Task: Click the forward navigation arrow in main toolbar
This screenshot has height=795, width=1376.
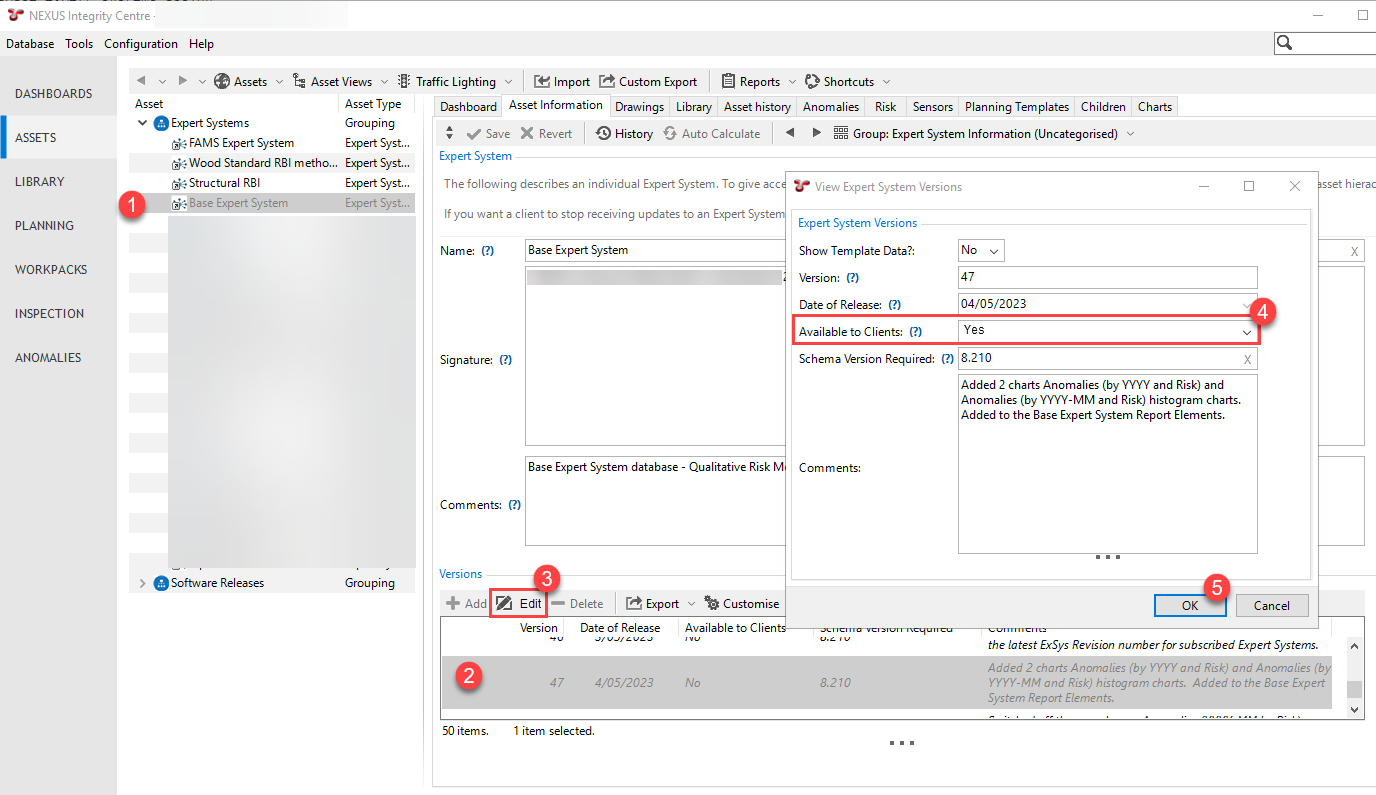Action: point(183,81)
